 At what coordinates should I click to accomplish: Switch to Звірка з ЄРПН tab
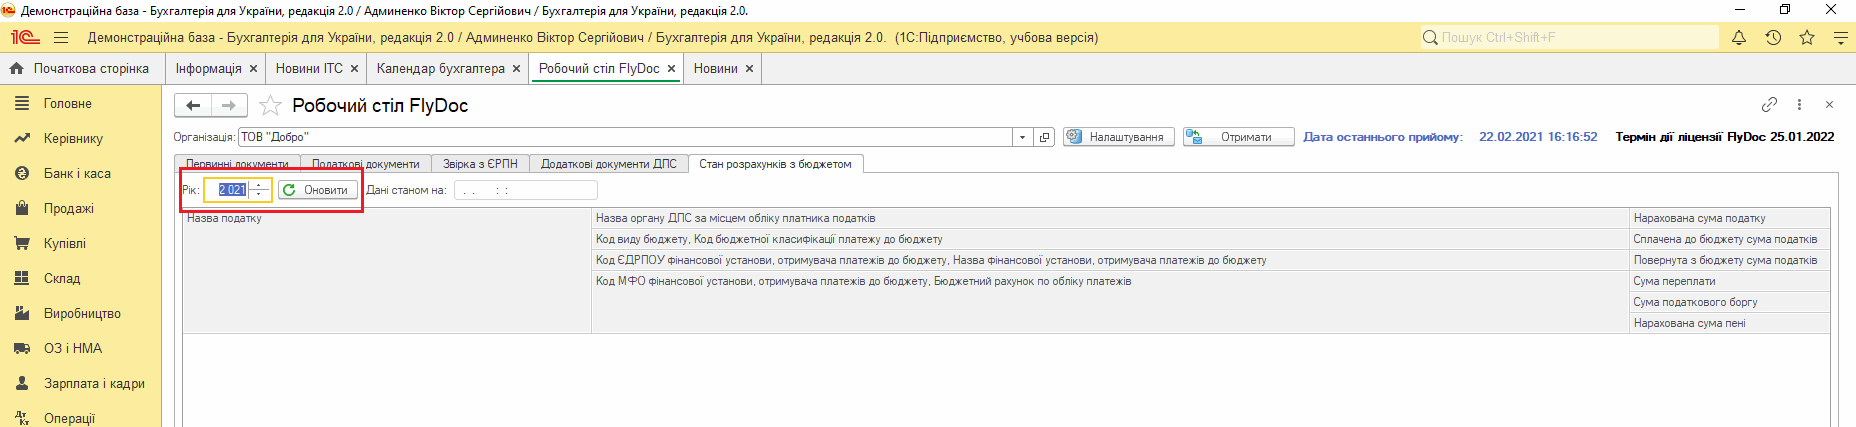[480, 164]
